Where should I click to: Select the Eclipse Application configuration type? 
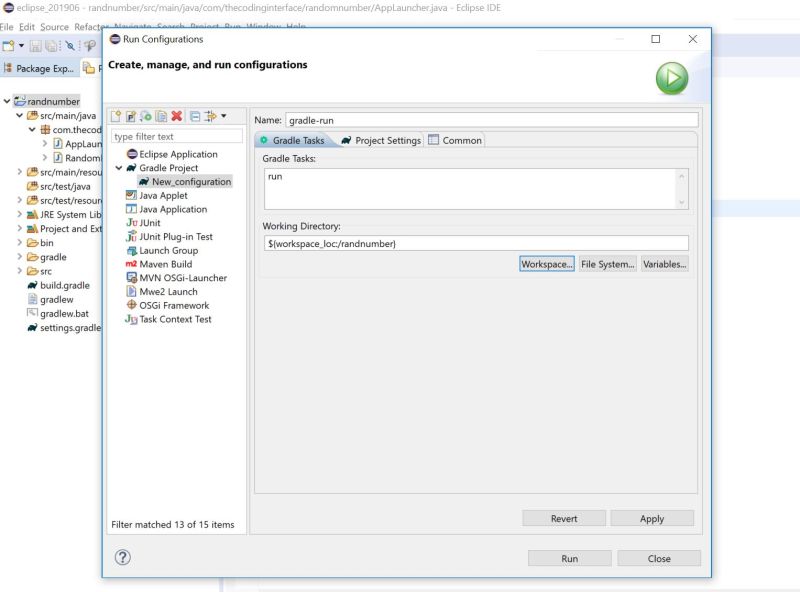coord(180,155)
